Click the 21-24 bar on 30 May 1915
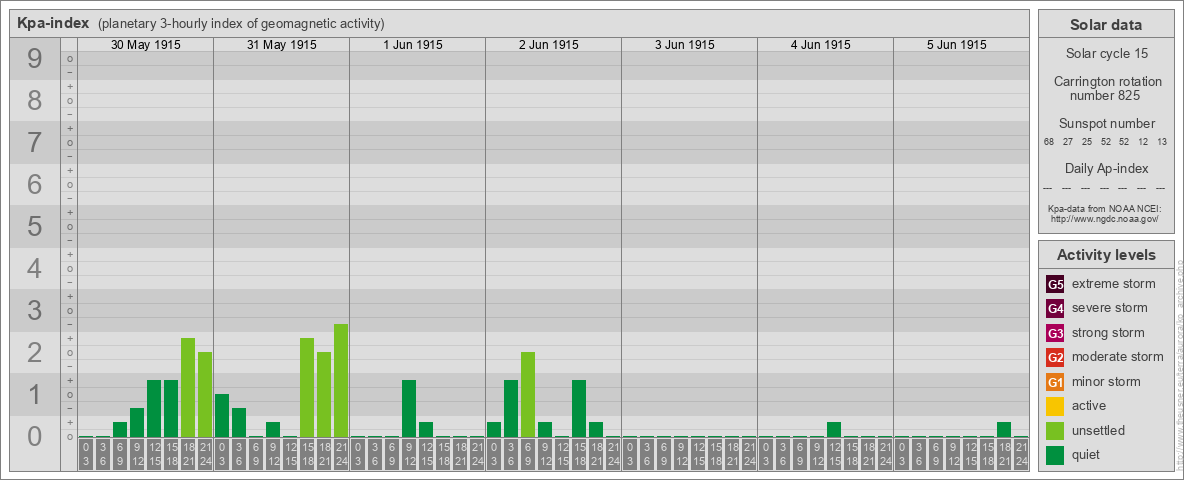The width and height of the screenshot is (1184, 480). tap(205, 395)
